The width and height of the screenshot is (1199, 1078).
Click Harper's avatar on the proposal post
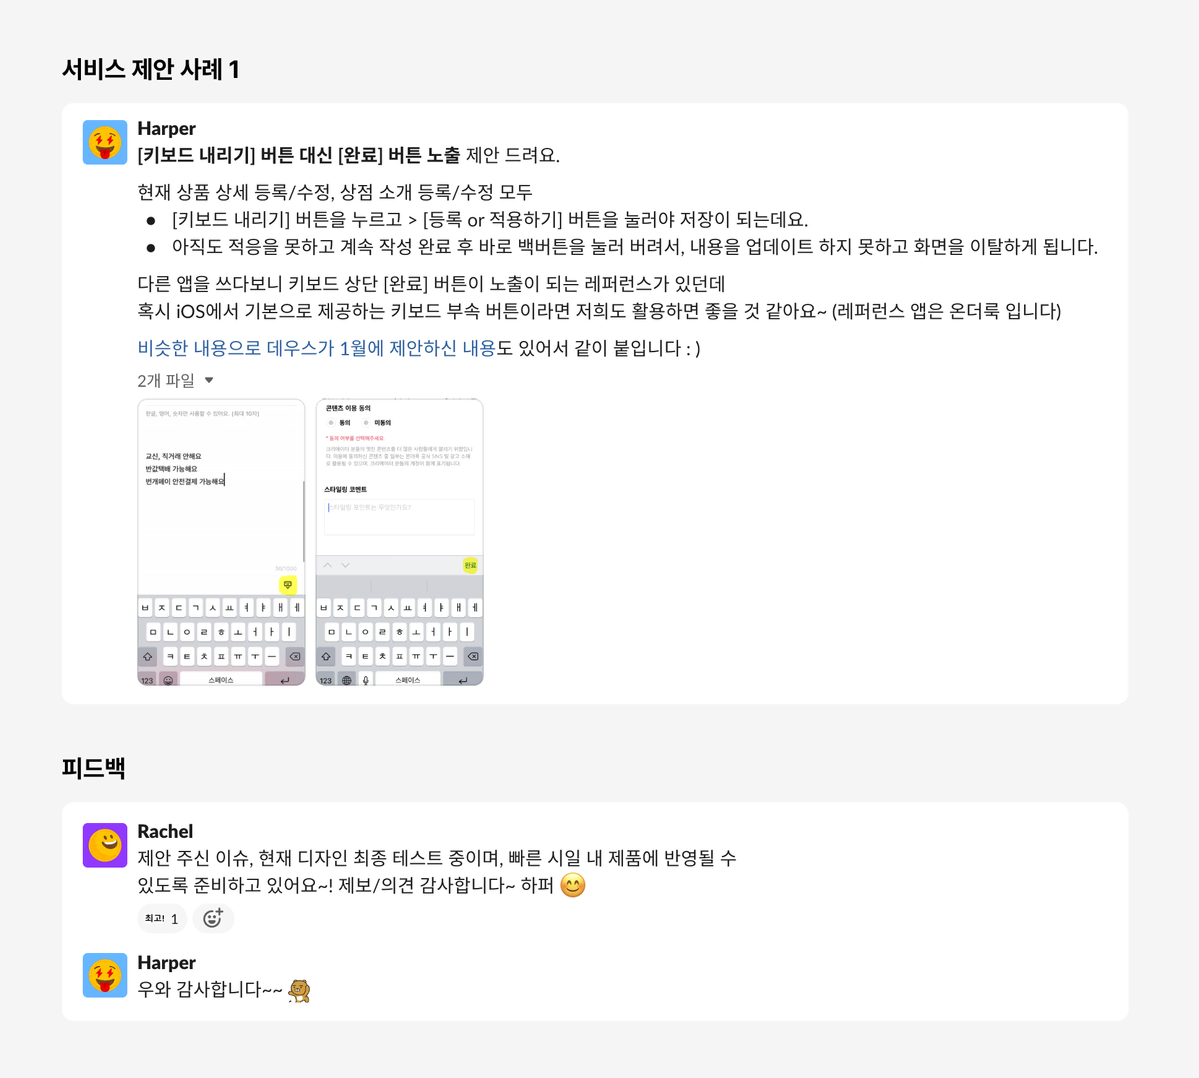click(105, 142)
